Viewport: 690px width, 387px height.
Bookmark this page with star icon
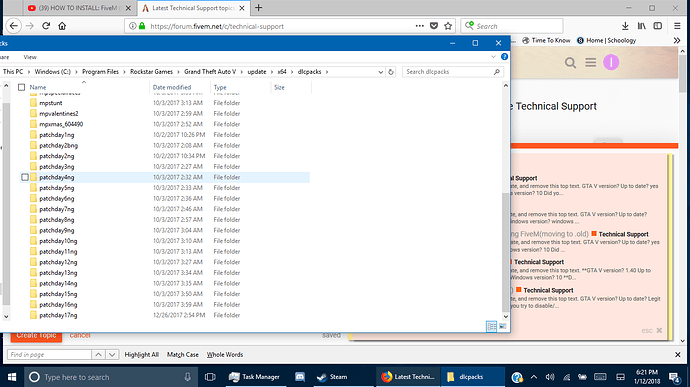click(x=448, y=26)
